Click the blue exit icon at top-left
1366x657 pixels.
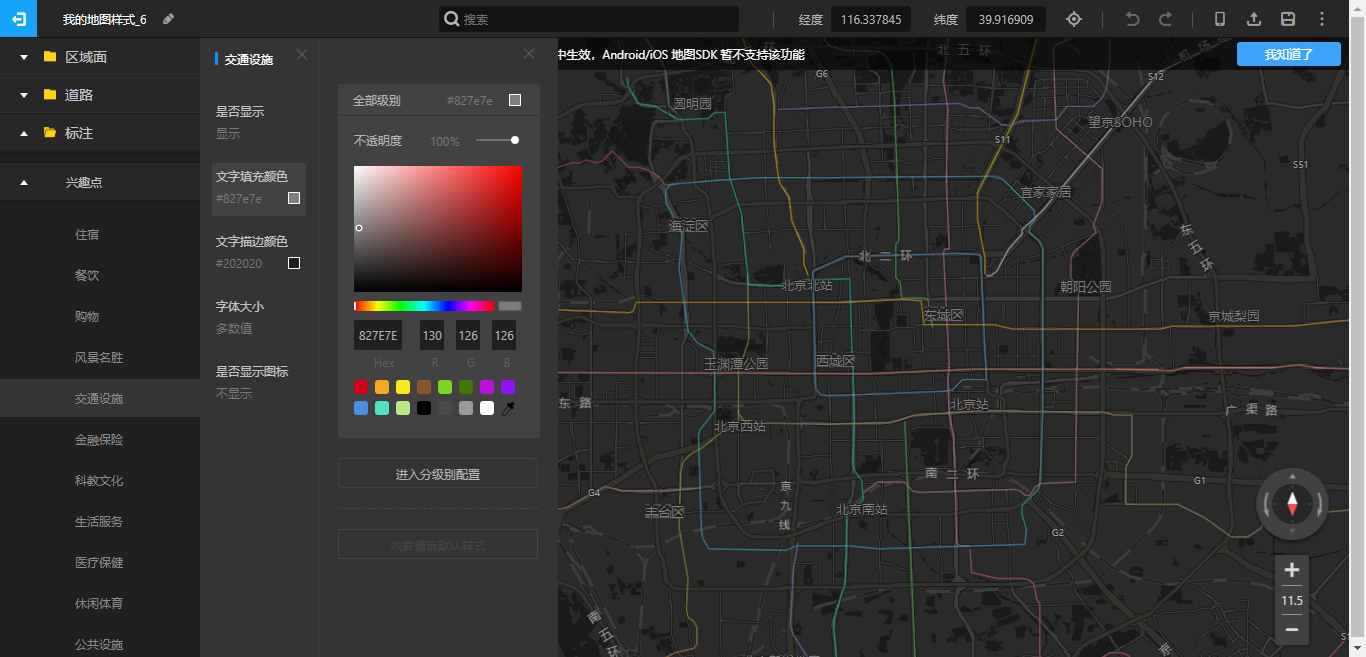[x=18, y=19]
